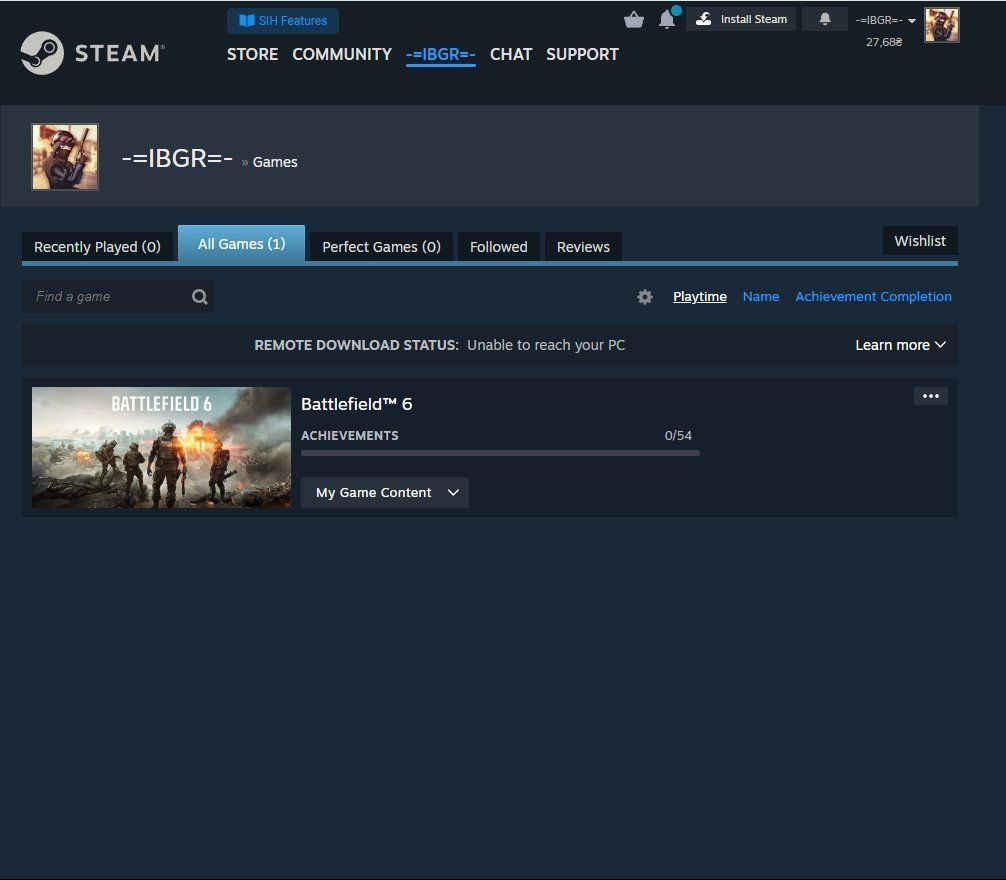Click the small profile avatar top right

click(941, 25)
